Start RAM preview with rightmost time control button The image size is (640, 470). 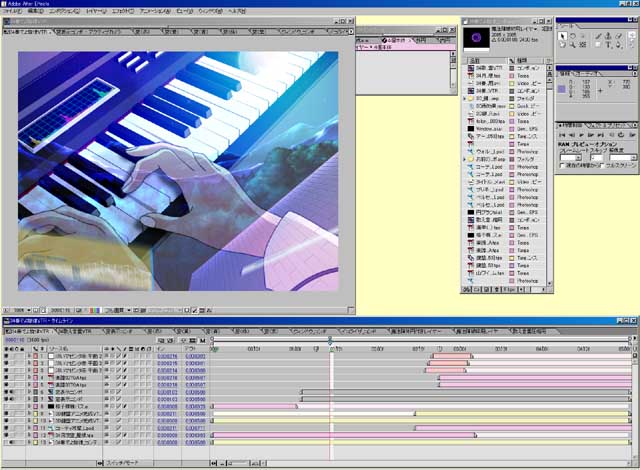(x=632, y=135)
